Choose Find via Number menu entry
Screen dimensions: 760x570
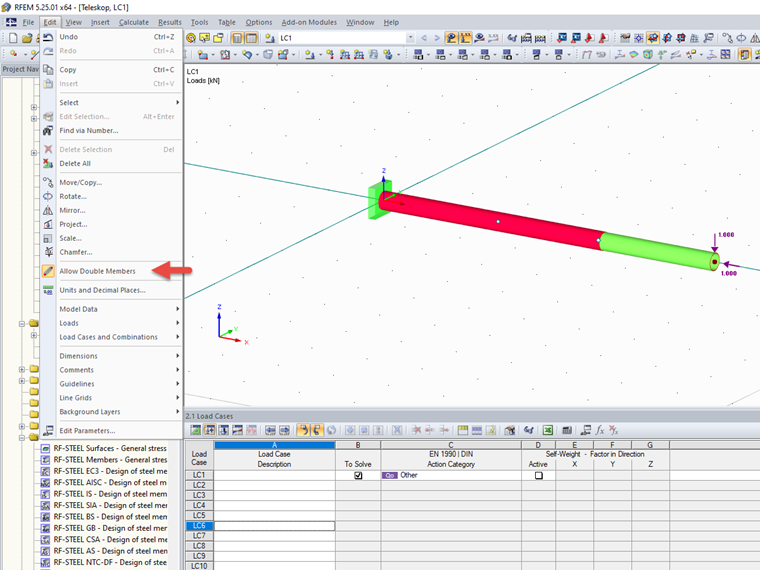click(x=111, y=131)
